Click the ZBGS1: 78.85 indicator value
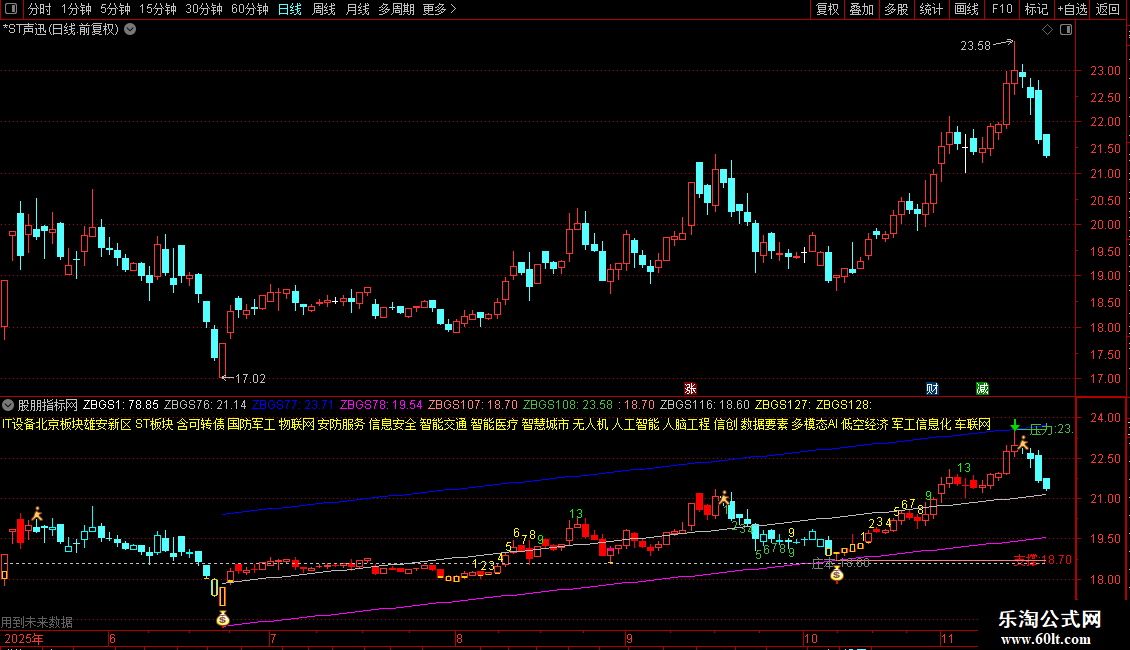This screenshot has width=1130, height=650. click(x=120, y=405)
